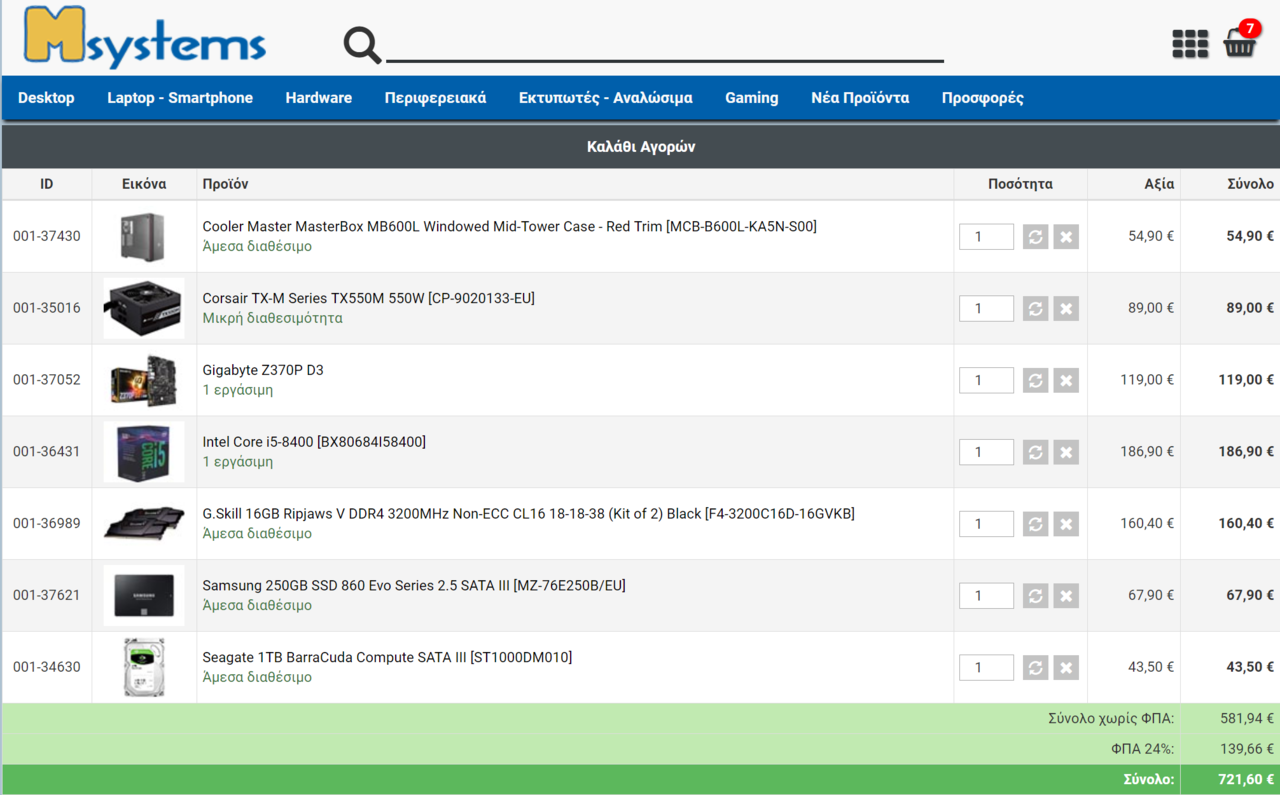Click the Gigabyte motherboard thumbnail
The width and height of the screenshot is (1280, 795).
pyautogui.click(x=144, y=380)
